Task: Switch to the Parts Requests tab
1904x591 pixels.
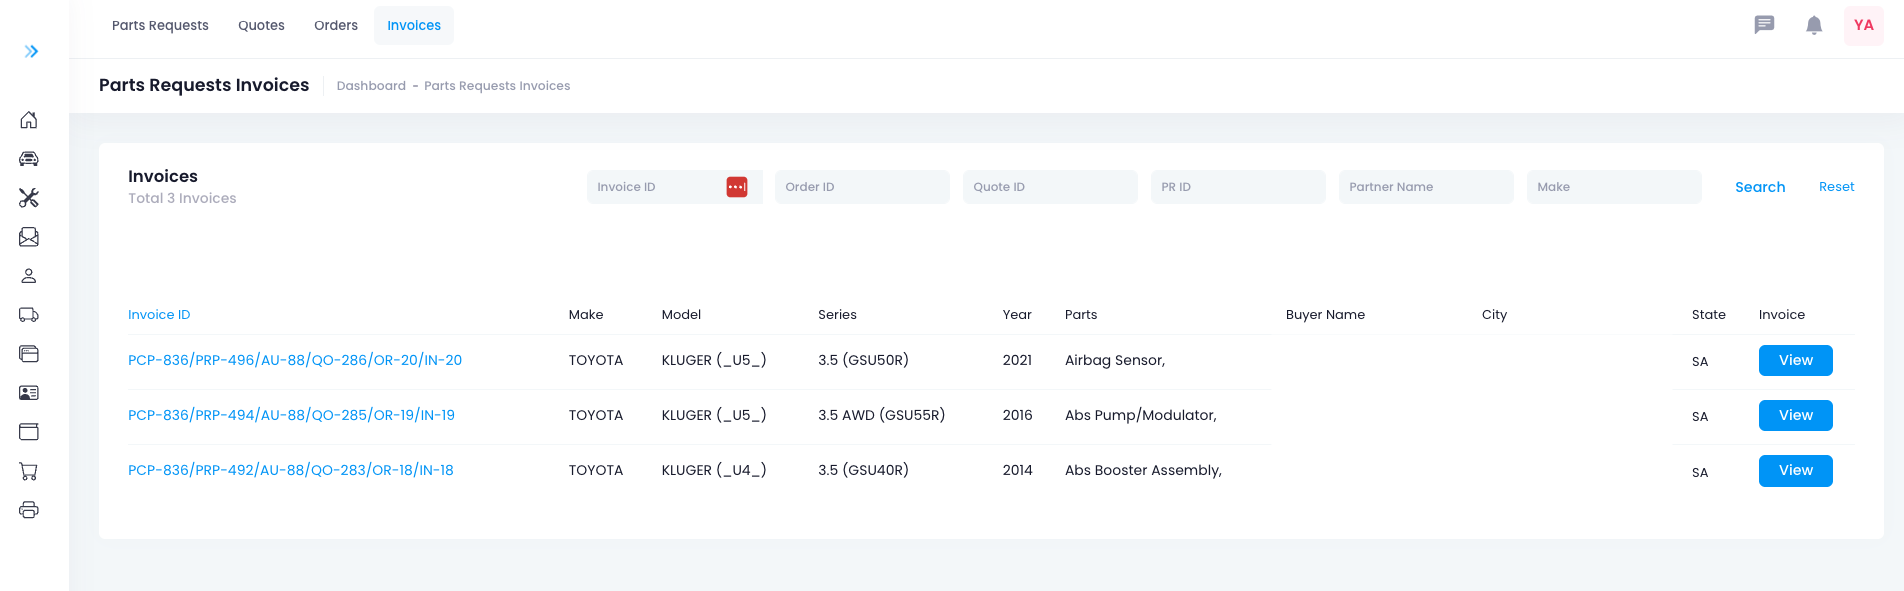Action: tap(160, 25)
